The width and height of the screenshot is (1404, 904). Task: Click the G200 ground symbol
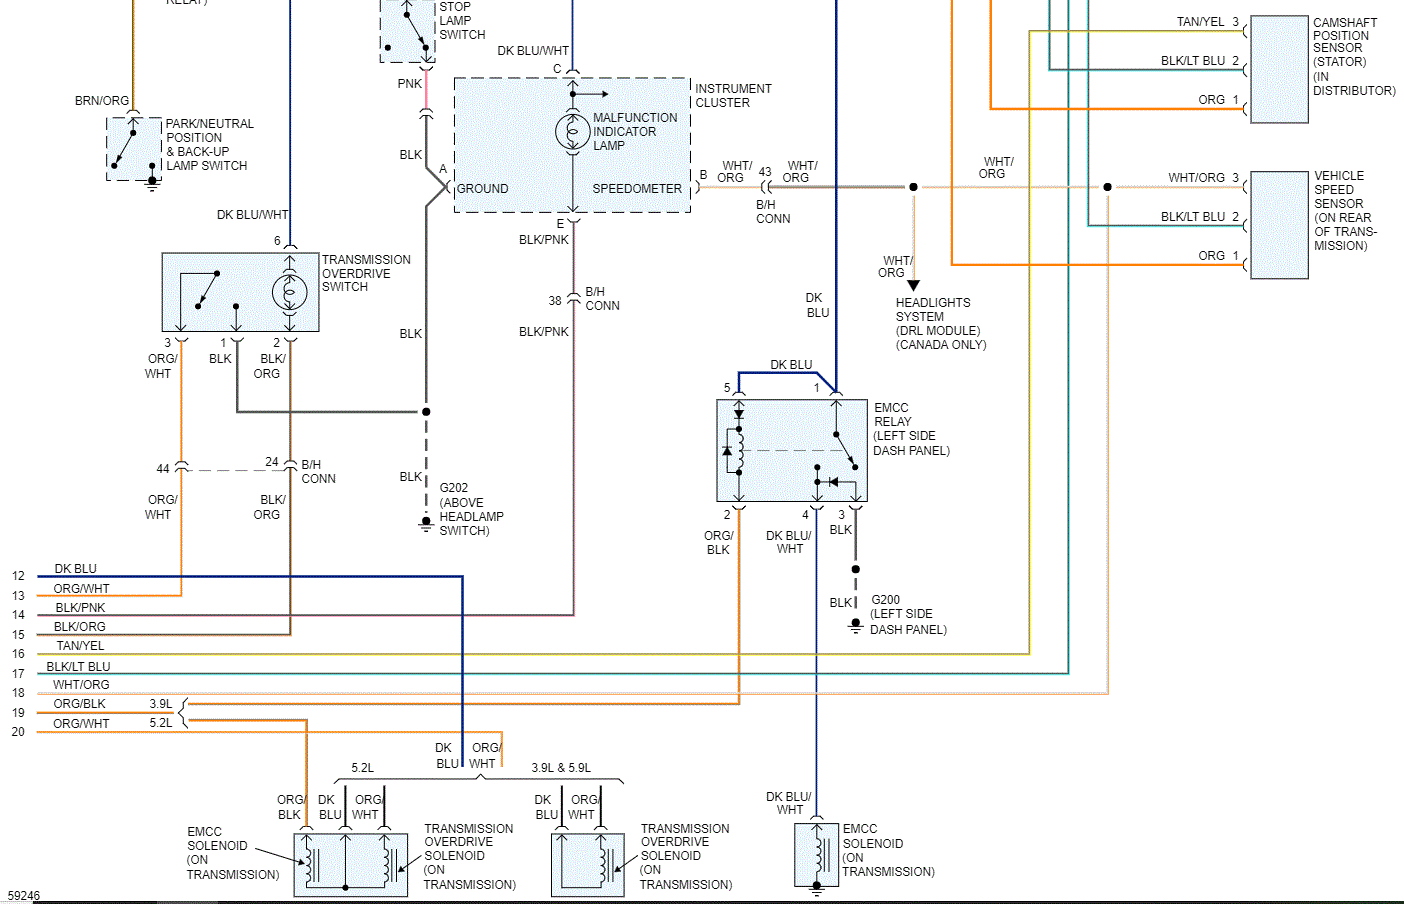(x=855, y=625)
